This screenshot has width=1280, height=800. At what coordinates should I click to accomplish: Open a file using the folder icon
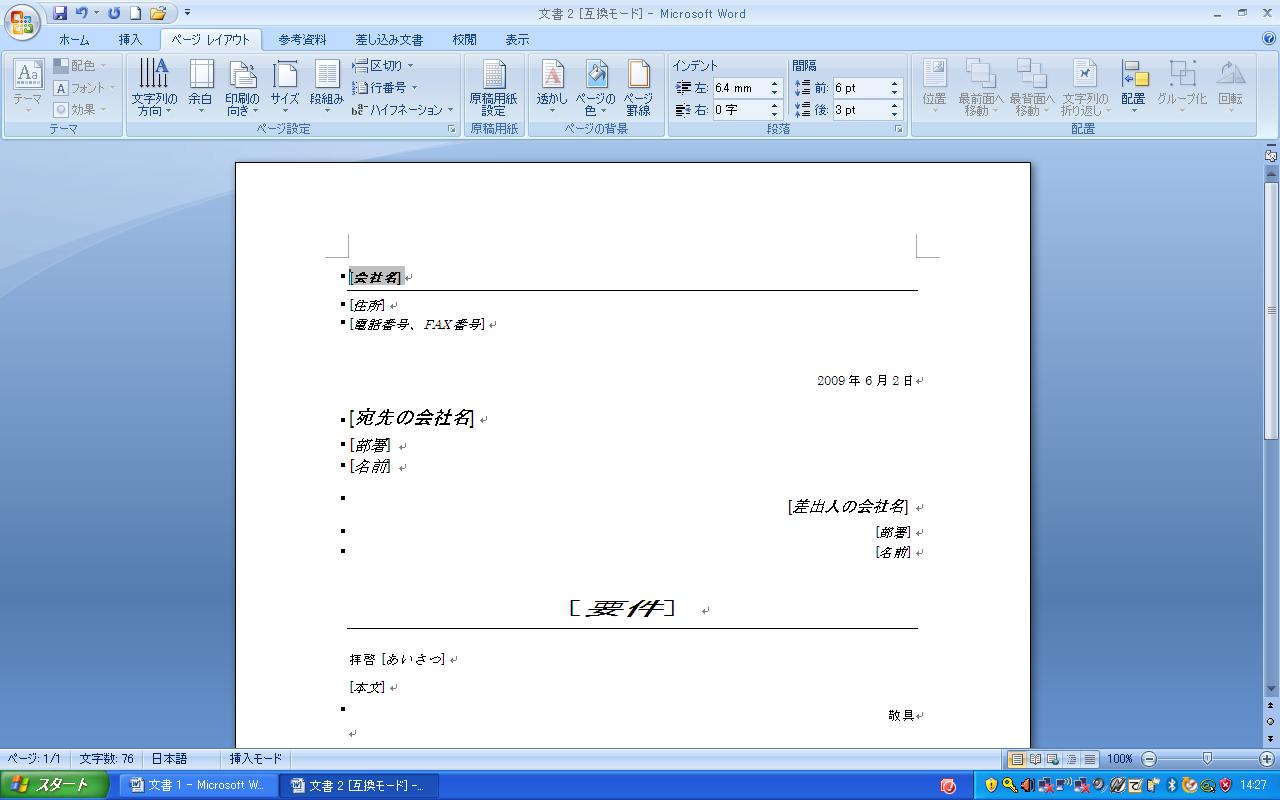pos(158,13)
